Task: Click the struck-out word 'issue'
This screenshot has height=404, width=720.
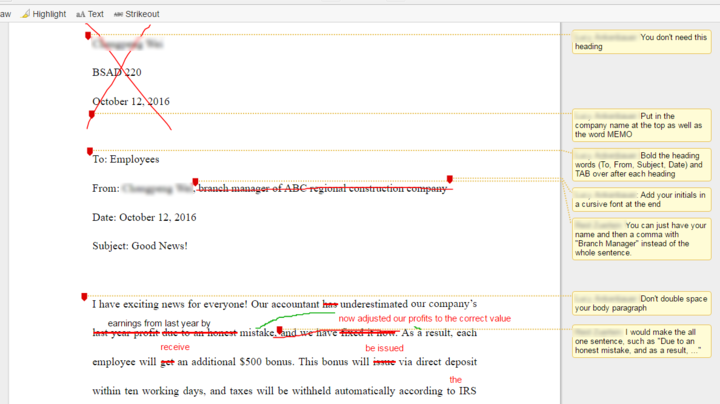Action: point(384,362)
